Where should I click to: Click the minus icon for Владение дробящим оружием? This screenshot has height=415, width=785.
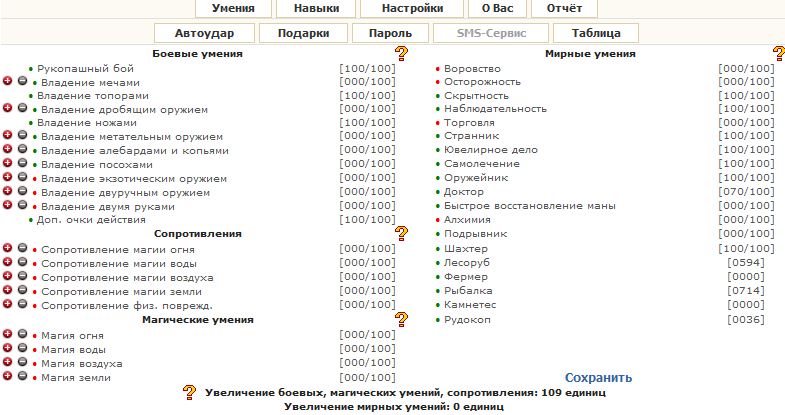pyautogui.click(x=22, y=108)
